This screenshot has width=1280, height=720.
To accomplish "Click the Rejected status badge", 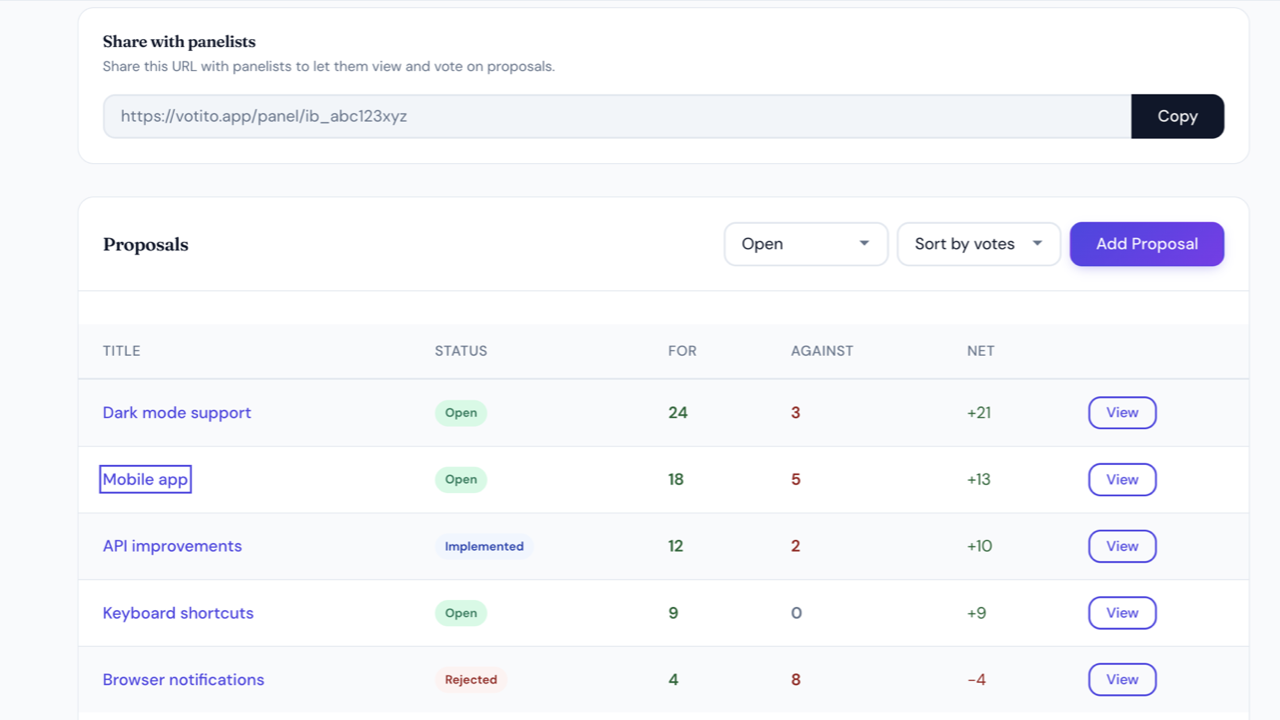I will point(471,680).
